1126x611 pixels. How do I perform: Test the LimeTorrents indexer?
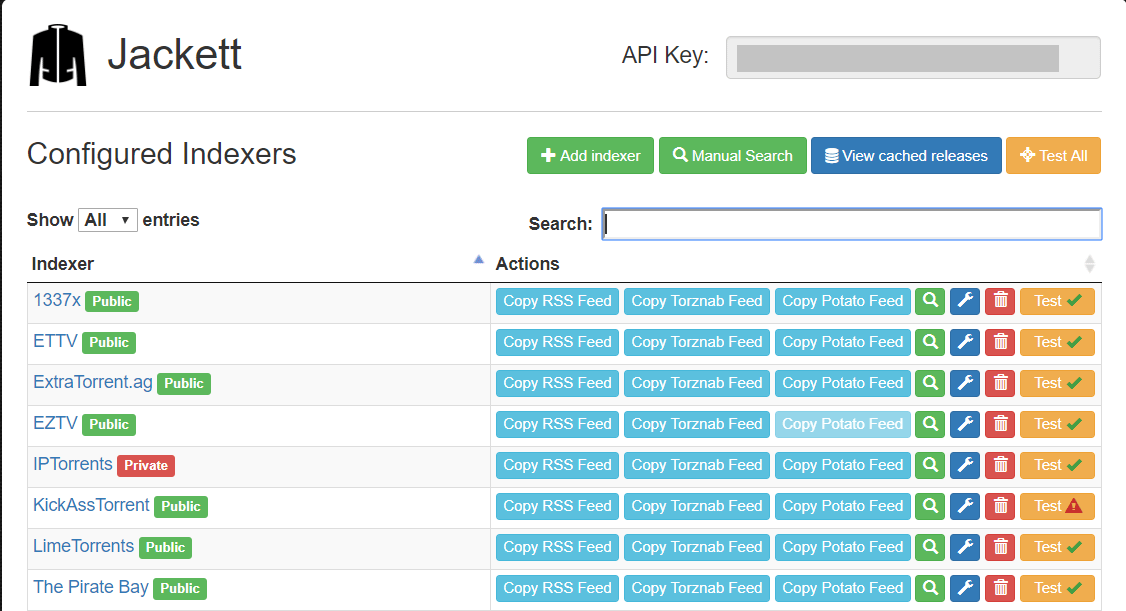(1057, 546)
